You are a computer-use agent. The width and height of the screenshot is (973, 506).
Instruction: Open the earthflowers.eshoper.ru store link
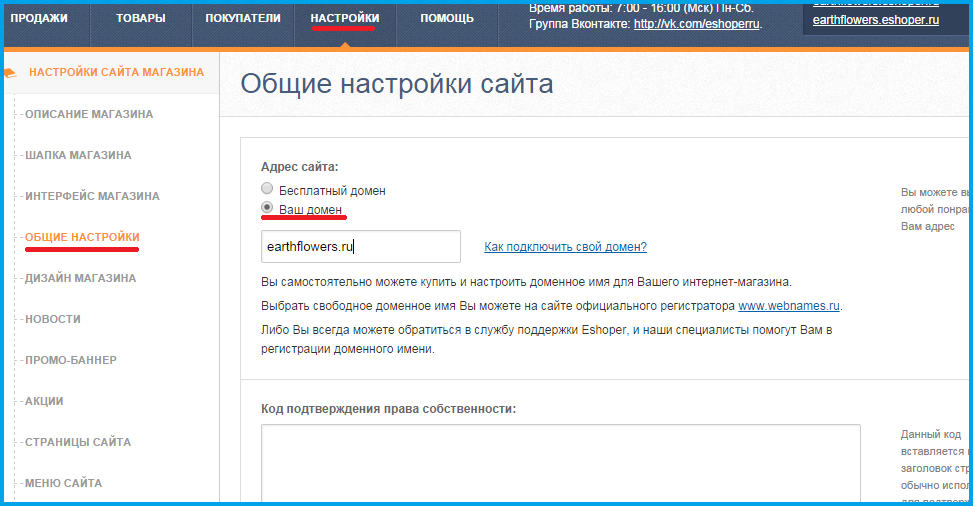coord(875,21)
